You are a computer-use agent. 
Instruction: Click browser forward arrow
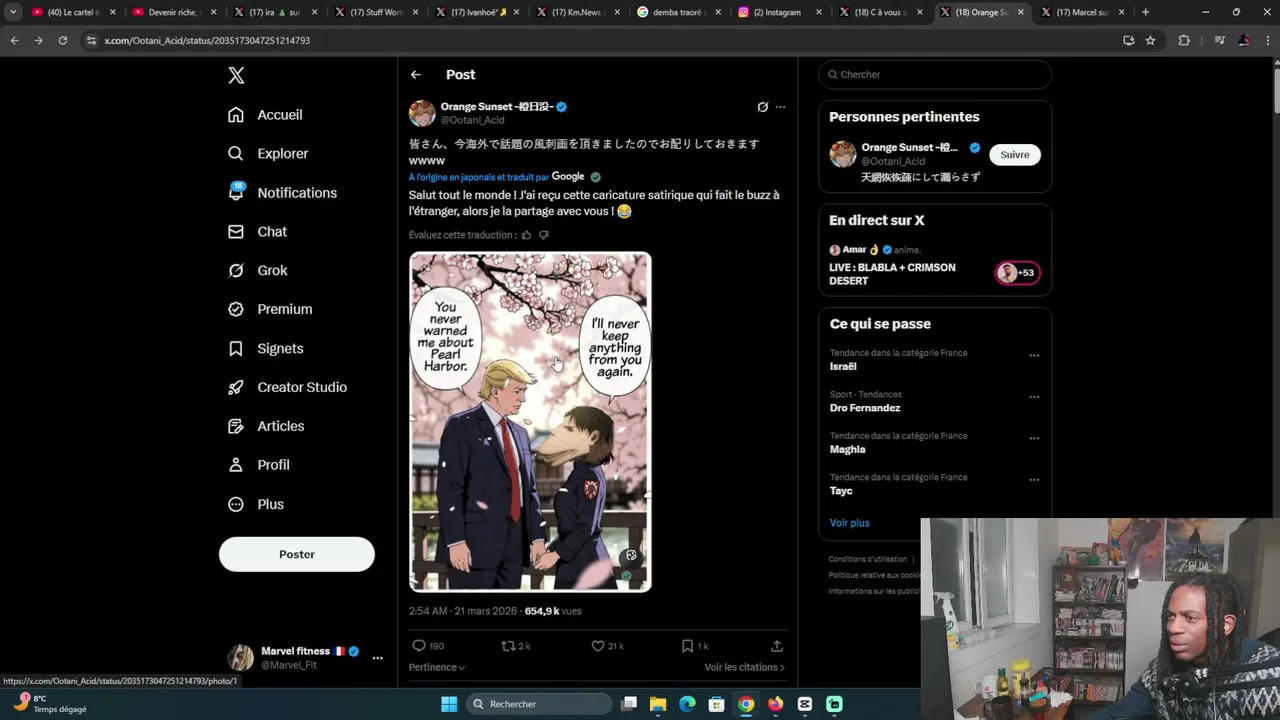pos(38,41)
